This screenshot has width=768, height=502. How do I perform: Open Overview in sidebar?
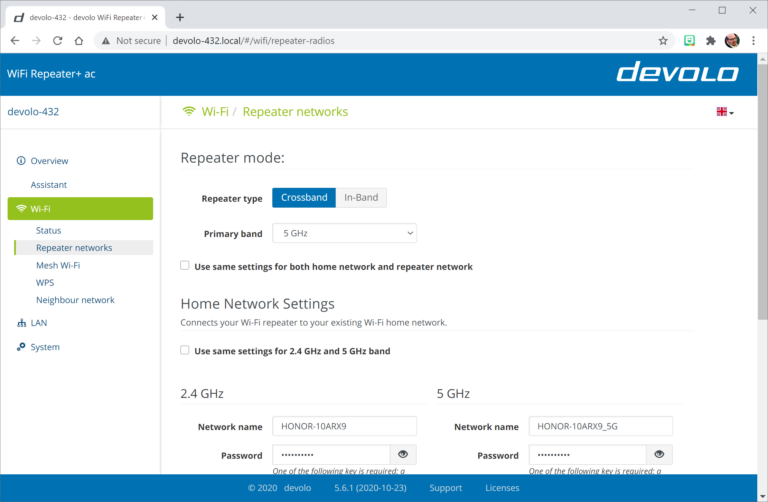[49, 161]
